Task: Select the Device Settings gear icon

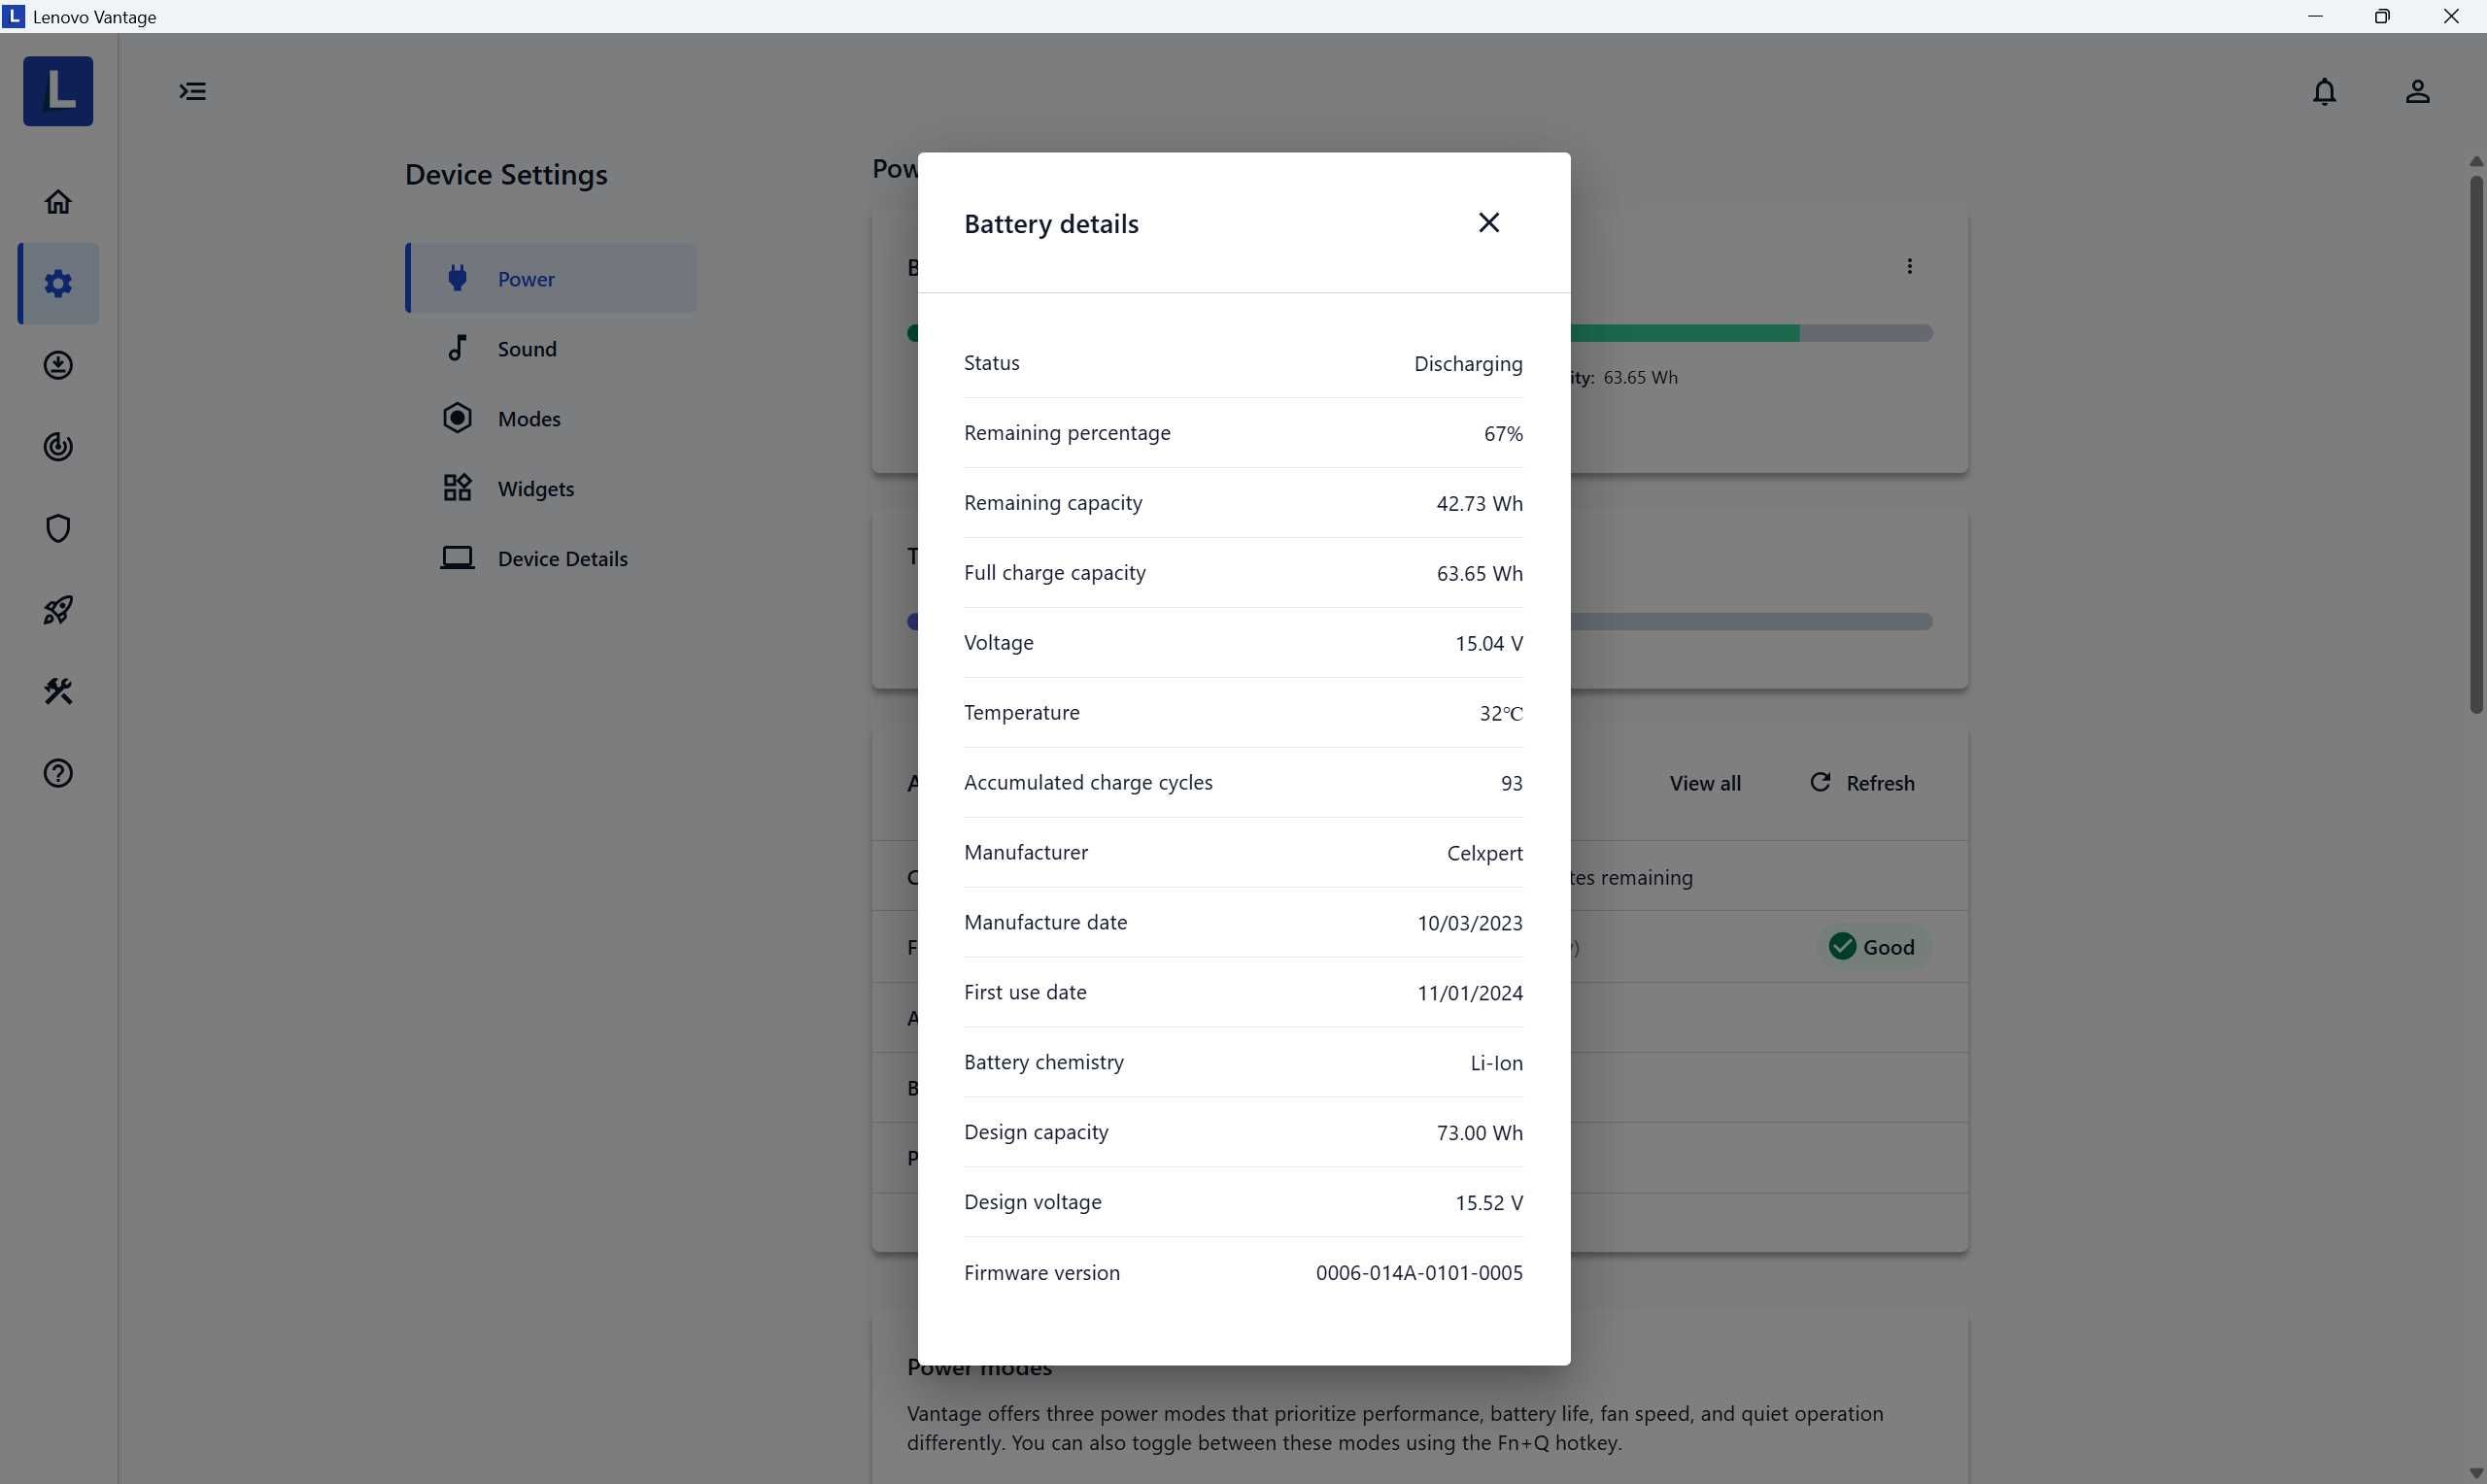Action: click(58, 283)
